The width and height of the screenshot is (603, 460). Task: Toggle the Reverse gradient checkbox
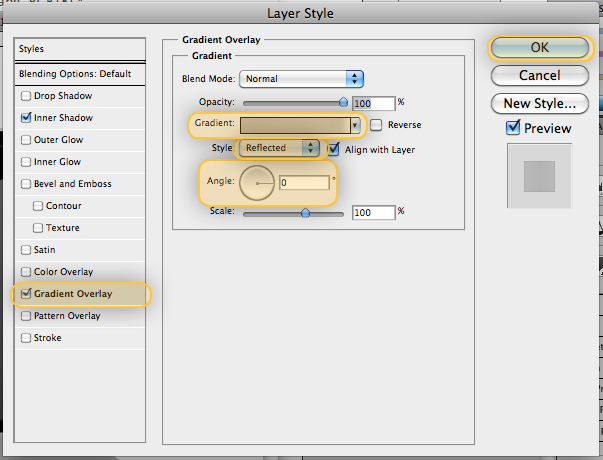(x=376, y=125)
